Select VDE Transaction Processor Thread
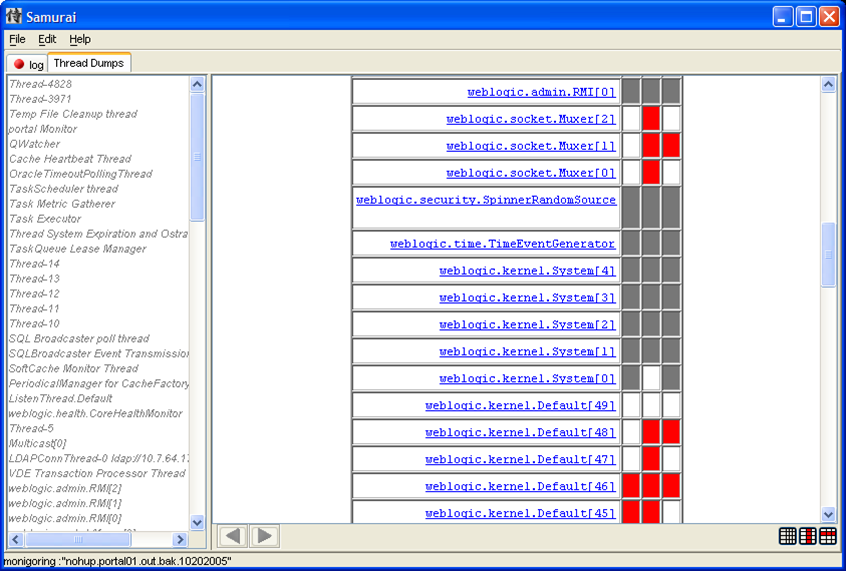Screen dimensions: 846x571 pyautogui.click(x=97, y=474)
